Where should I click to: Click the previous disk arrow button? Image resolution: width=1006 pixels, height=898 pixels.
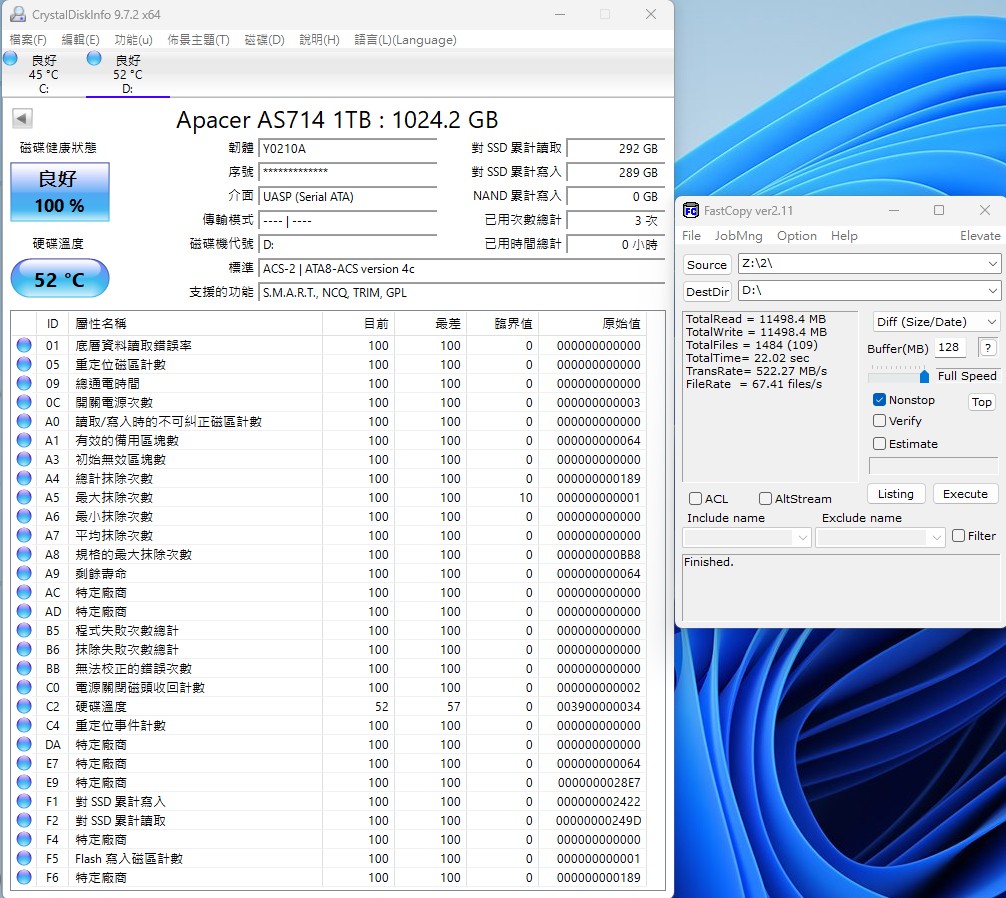[22, 118]
